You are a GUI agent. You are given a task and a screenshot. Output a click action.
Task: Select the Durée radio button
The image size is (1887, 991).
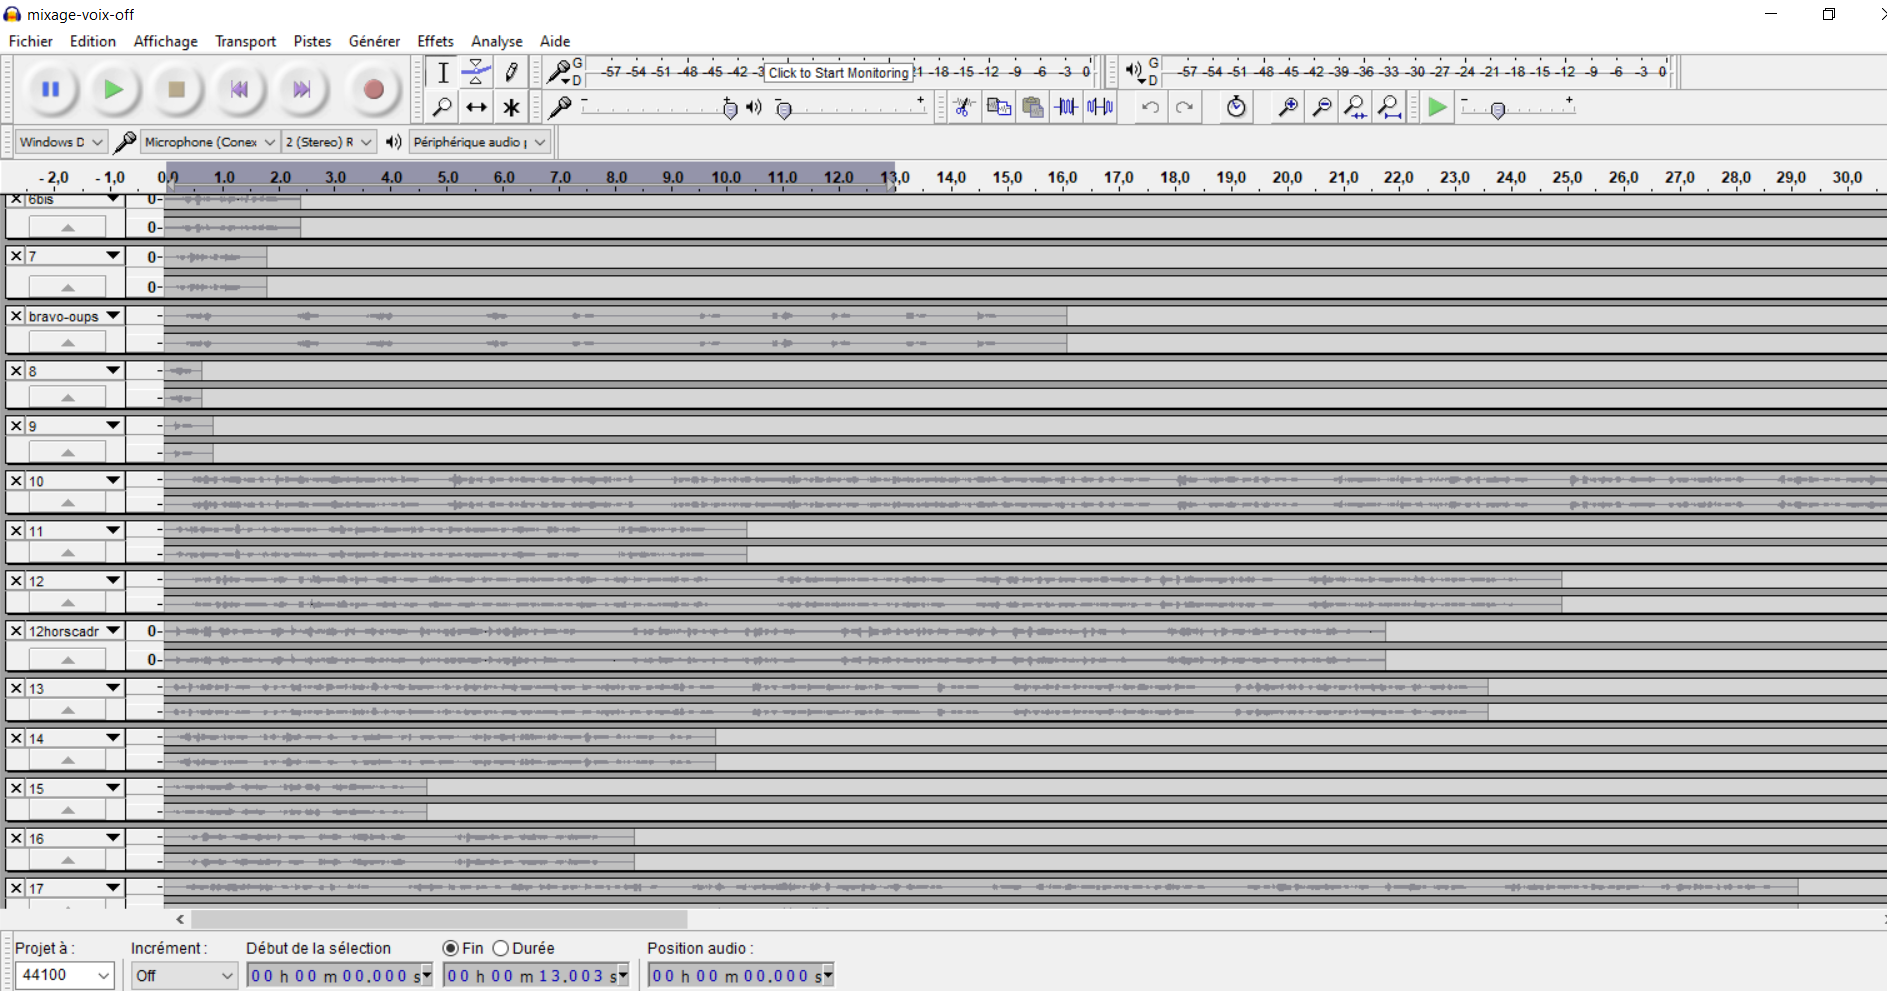[x=501, y=948]
